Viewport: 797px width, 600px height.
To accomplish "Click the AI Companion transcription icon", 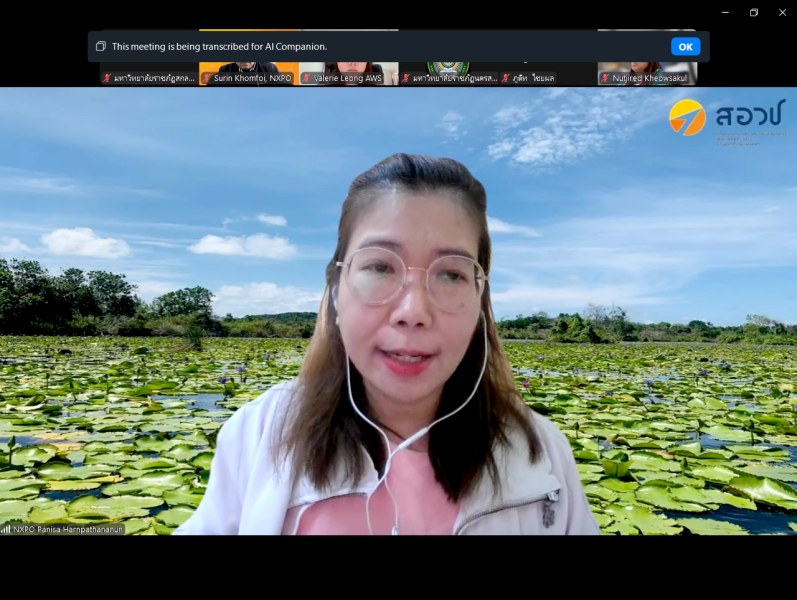I will pos(100,46).
